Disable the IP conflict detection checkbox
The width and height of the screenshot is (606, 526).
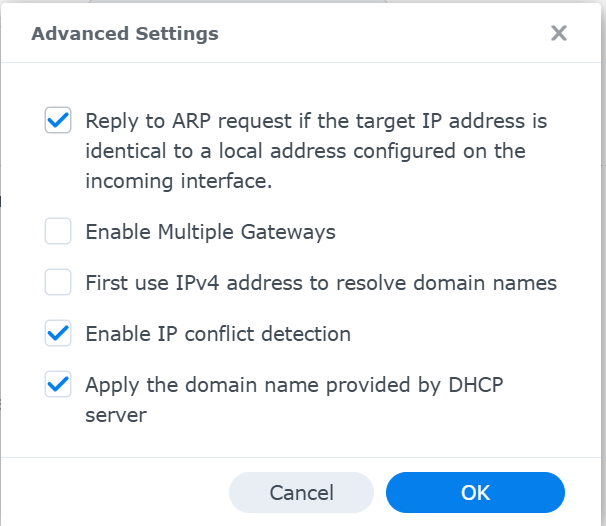[x=58, y=334]
